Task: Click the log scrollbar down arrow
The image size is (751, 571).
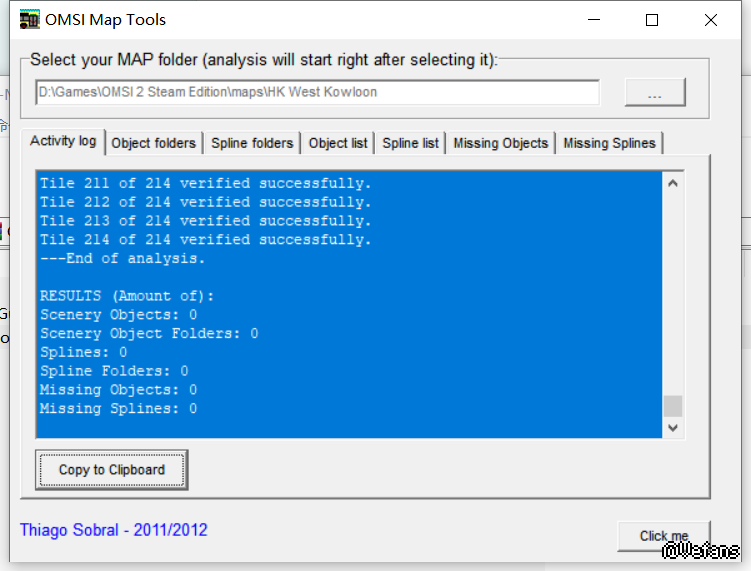Action: 673,427
